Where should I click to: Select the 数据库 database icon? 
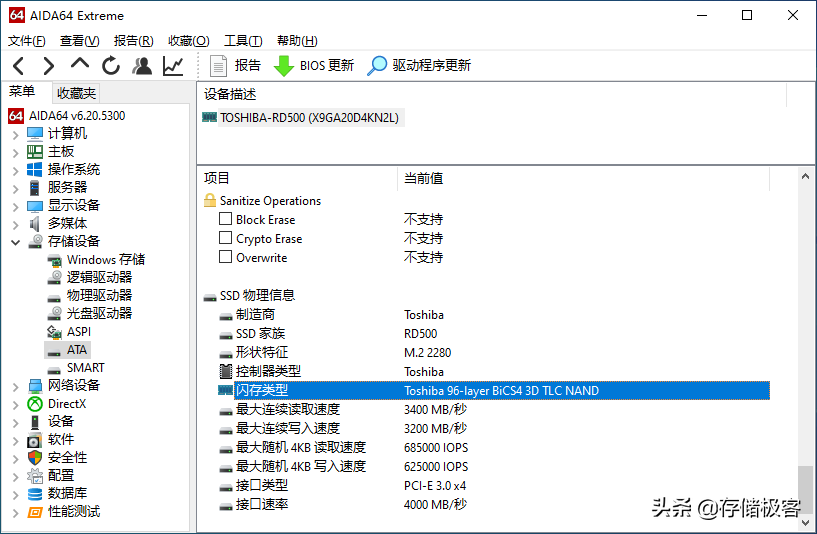(x=35, y=493)
